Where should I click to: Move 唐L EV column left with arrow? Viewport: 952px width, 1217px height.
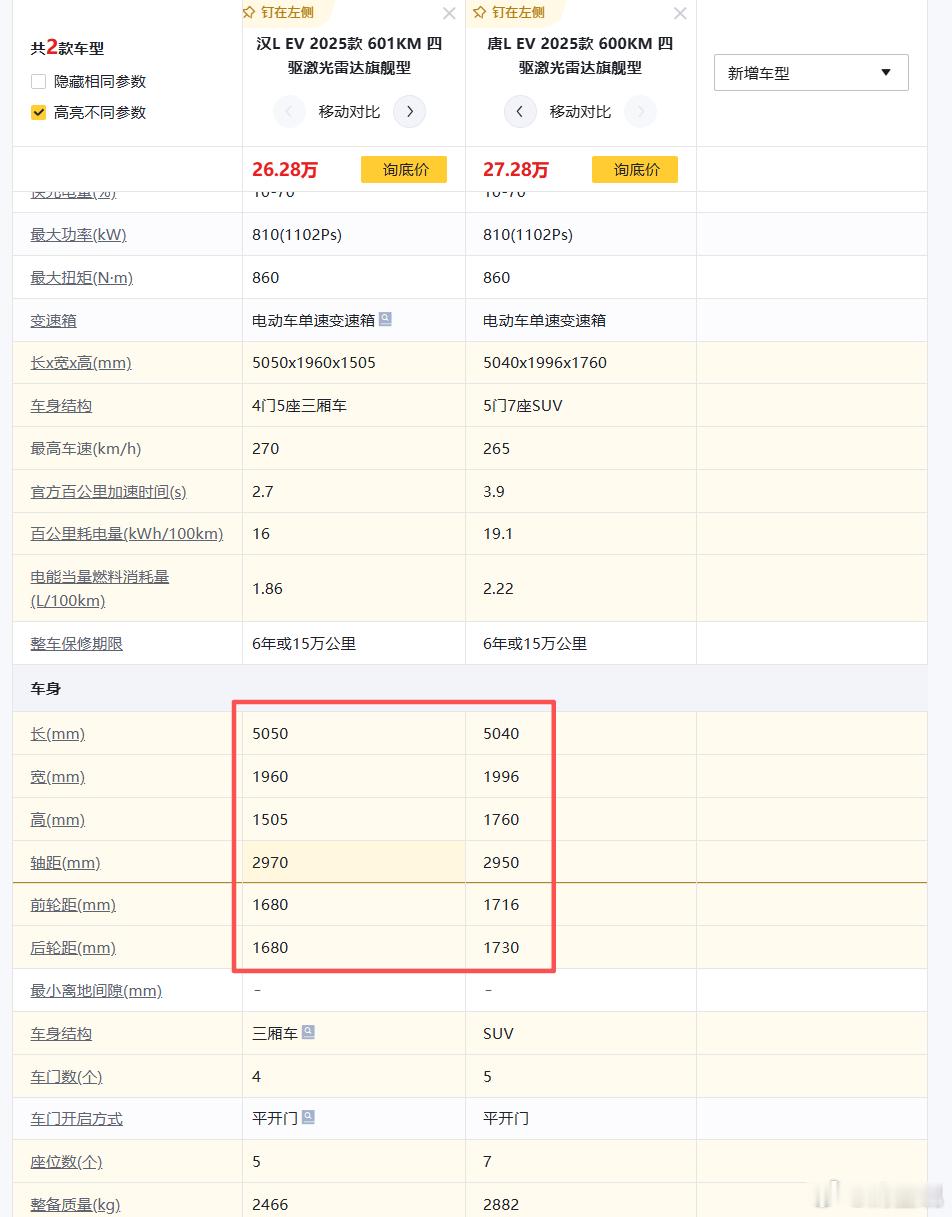point(520,111)
